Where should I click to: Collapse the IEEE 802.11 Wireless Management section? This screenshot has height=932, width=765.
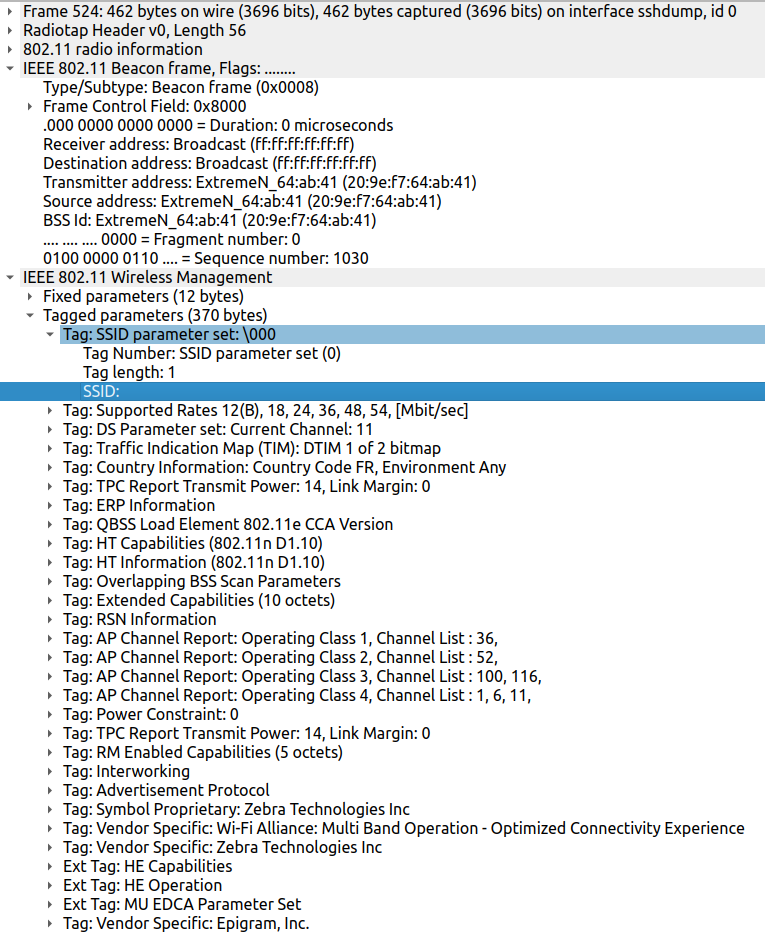coord(10,278)
